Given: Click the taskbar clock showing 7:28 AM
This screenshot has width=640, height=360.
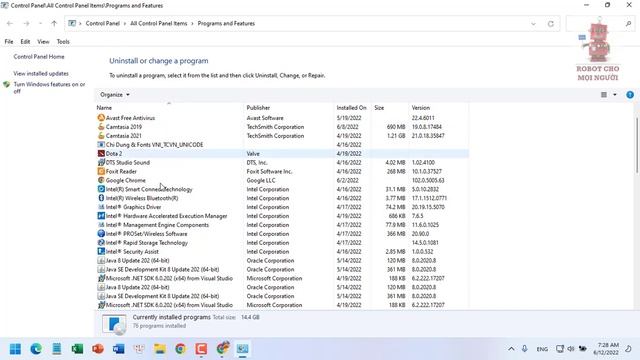Looking at the screenshot, I should point(606,349).
